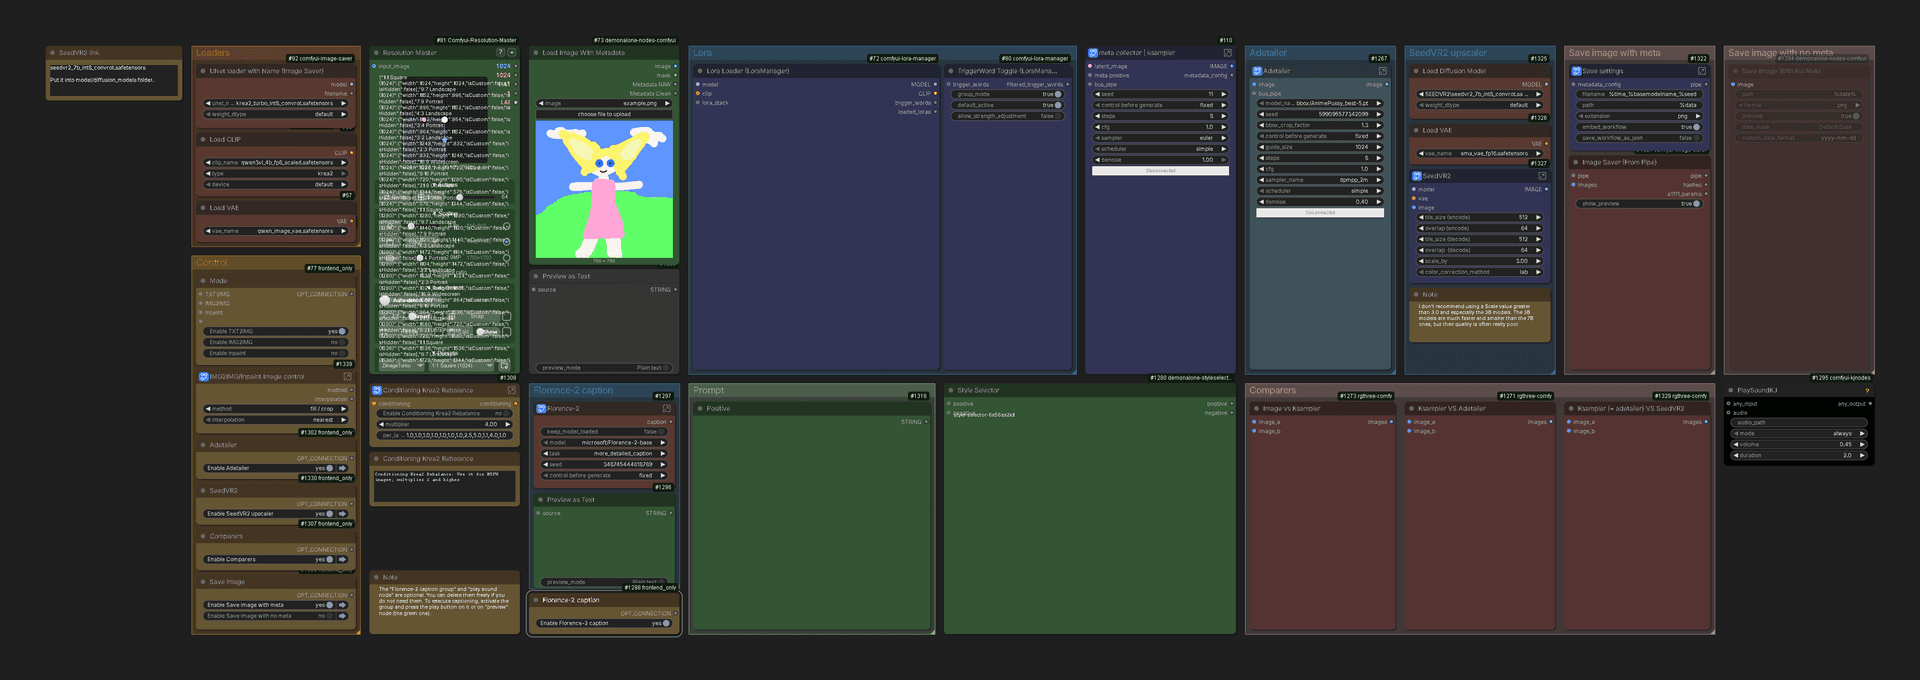Open vae_name dropdown showing qwen_image_vae.safetensors
Image resolution: width=1920 pixels, height=680 pixels.
tap(276, 231)
